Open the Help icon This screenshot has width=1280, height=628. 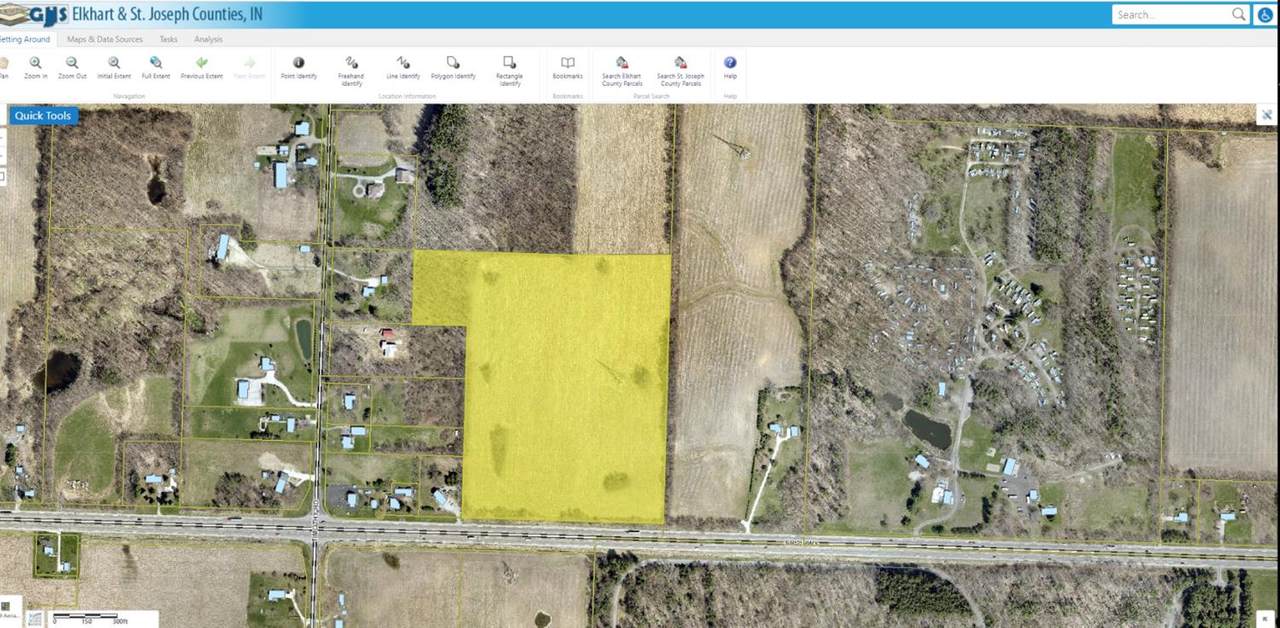[x=730, y=67]
